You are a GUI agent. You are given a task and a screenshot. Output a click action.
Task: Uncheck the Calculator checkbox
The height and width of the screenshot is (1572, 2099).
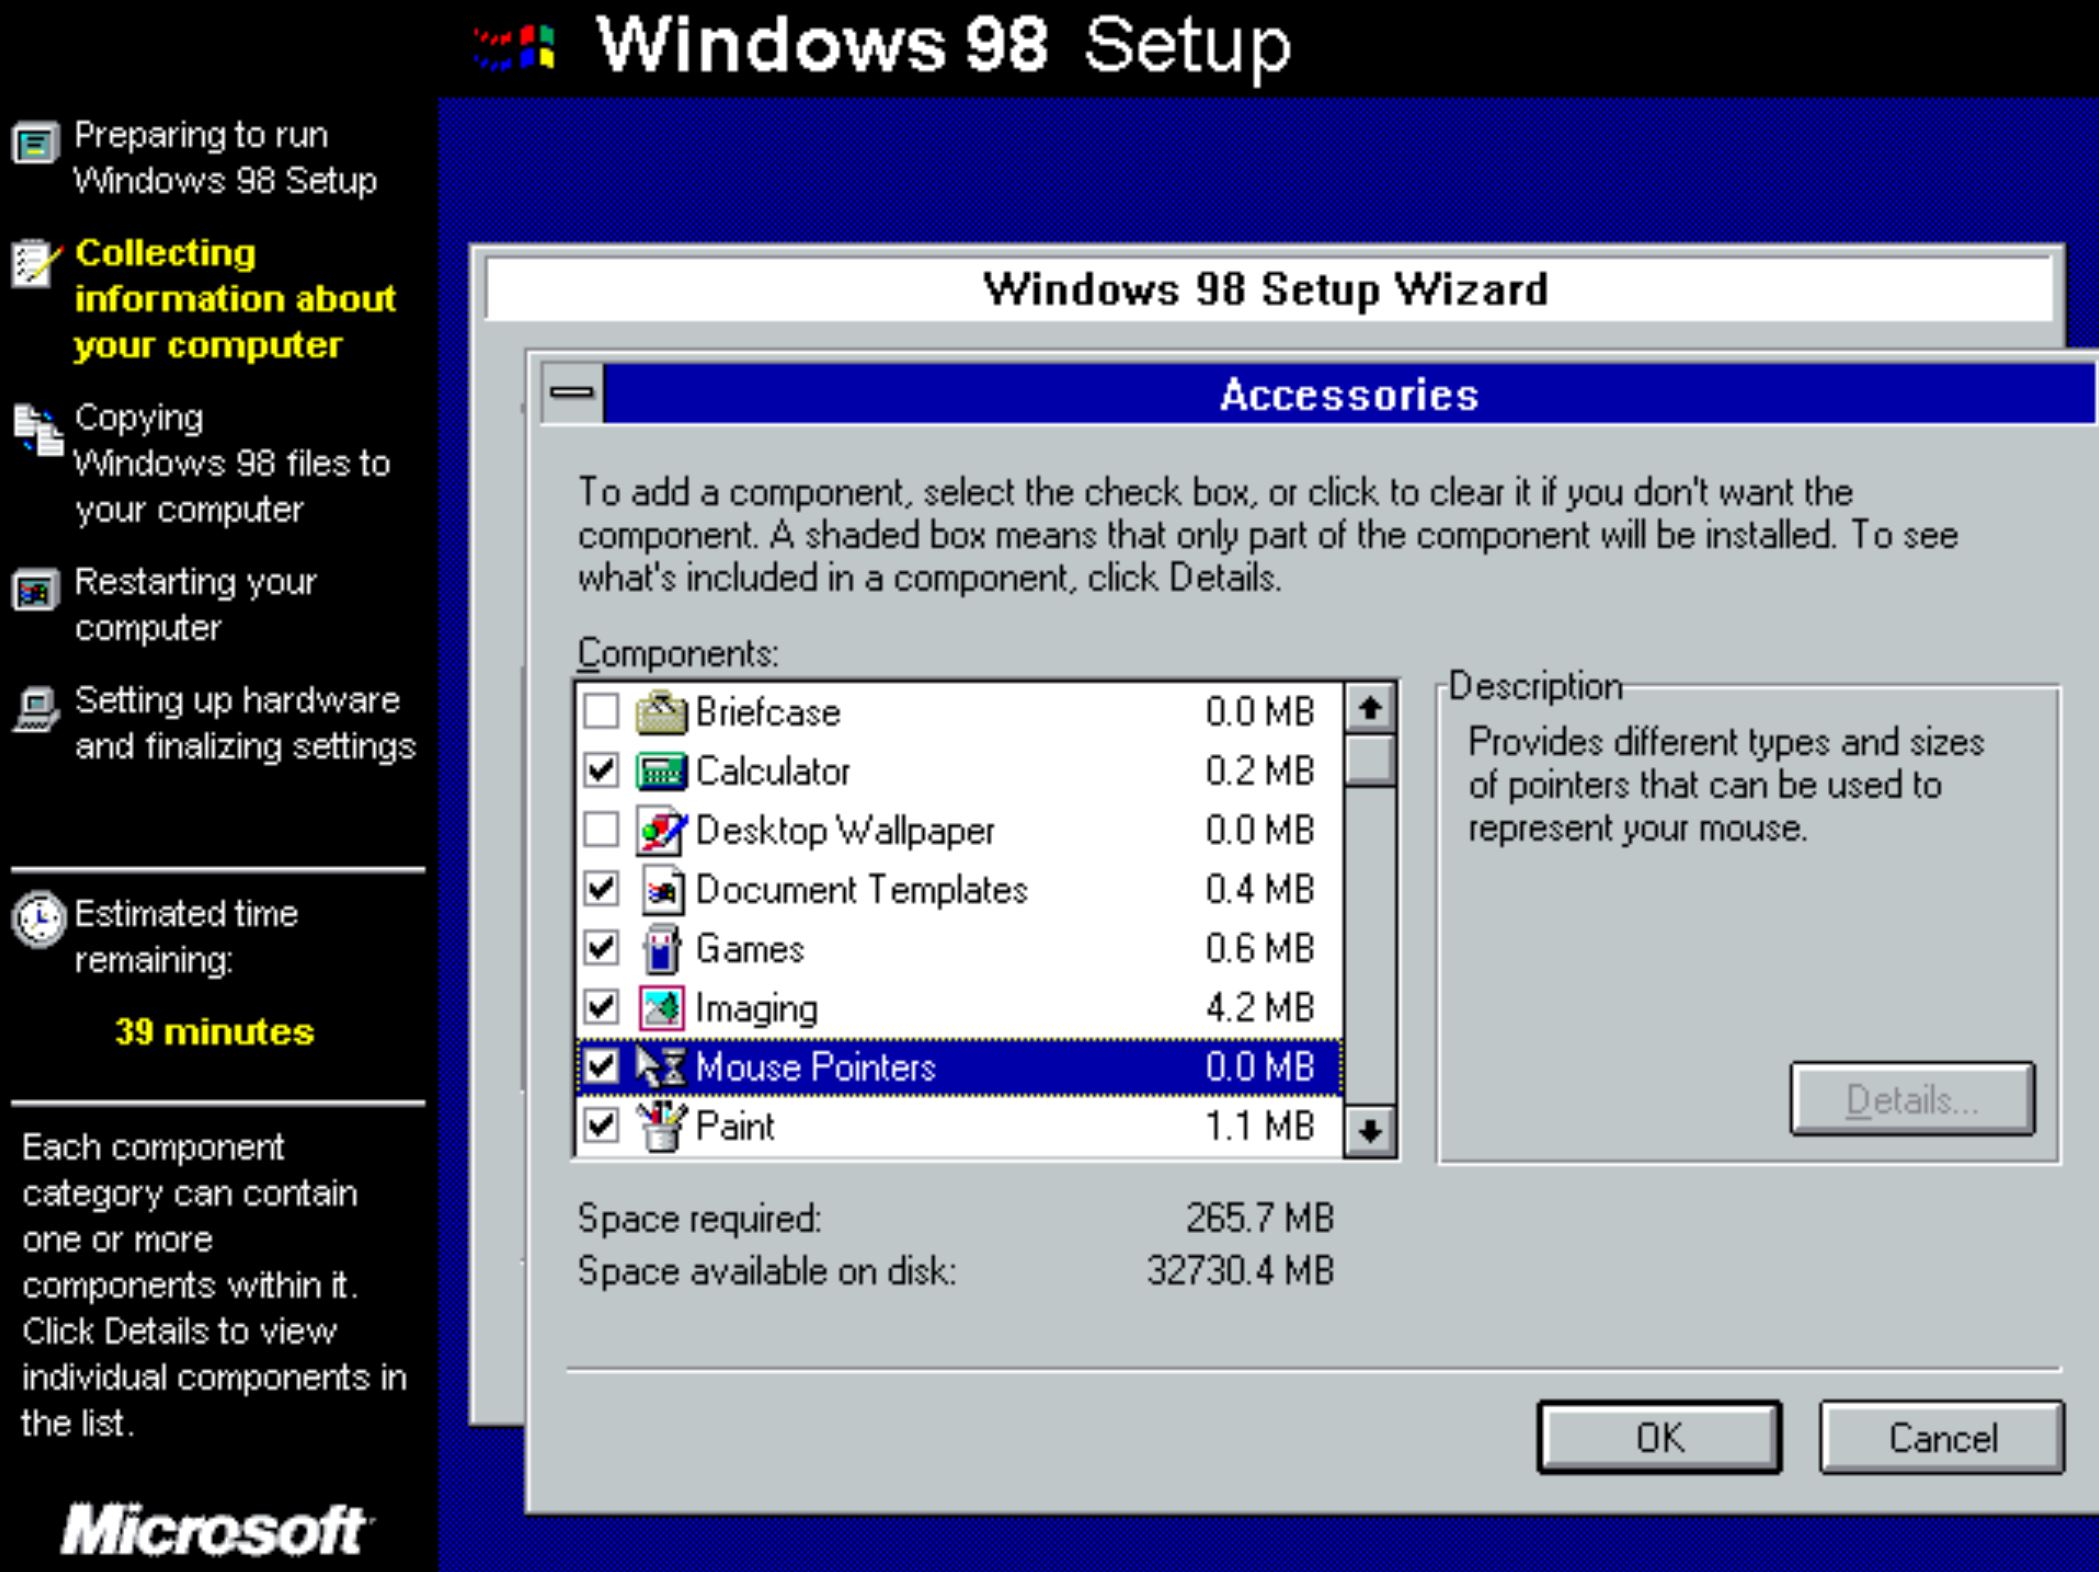(601, 771)
